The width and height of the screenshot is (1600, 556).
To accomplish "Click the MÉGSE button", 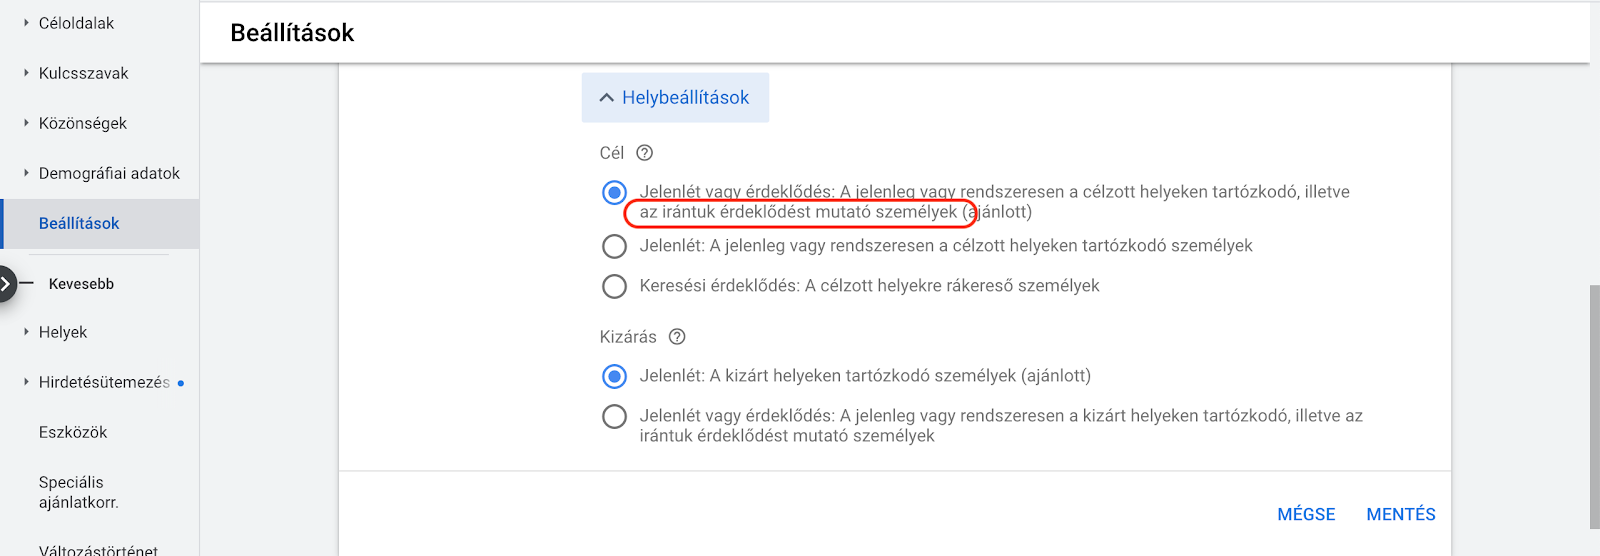I will (1306, 514).
